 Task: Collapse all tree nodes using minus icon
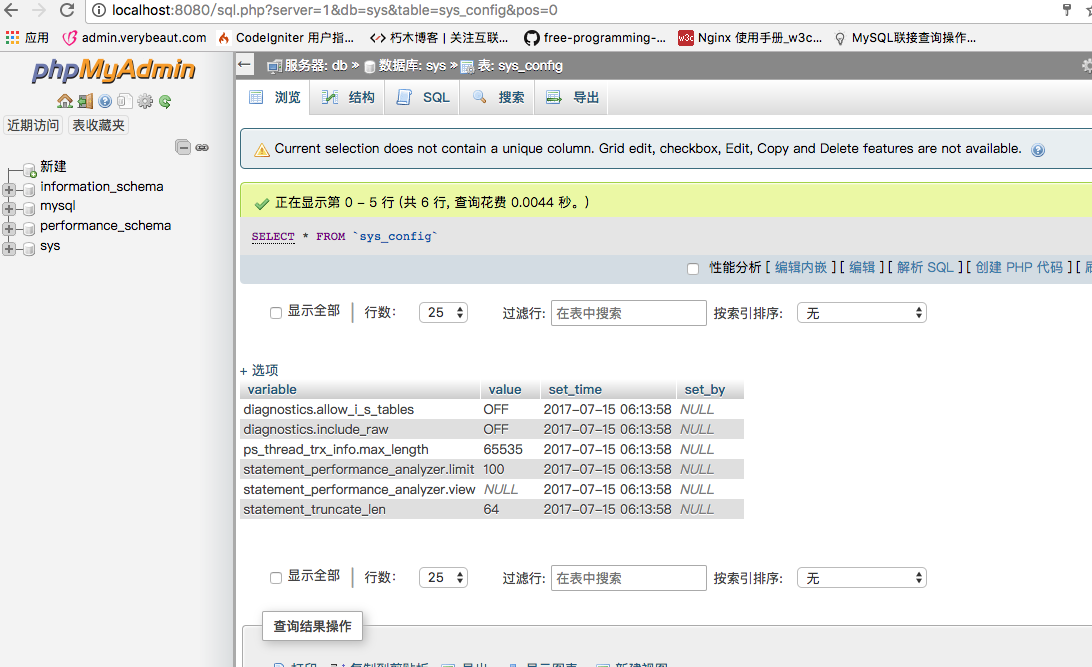tap(183, 147)
